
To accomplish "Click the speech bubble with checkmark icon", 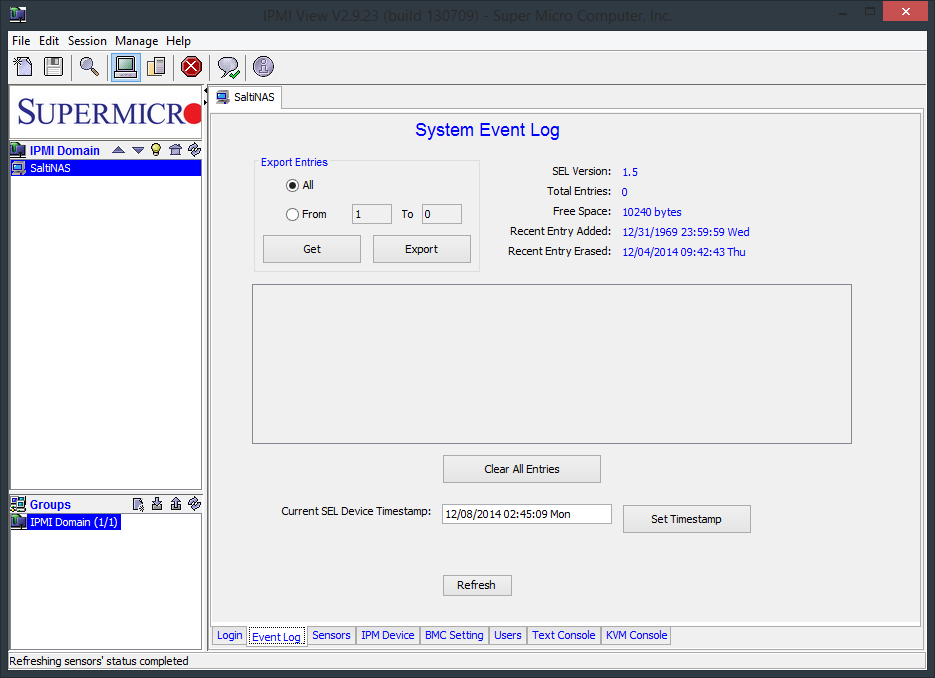I will (228, 67).
